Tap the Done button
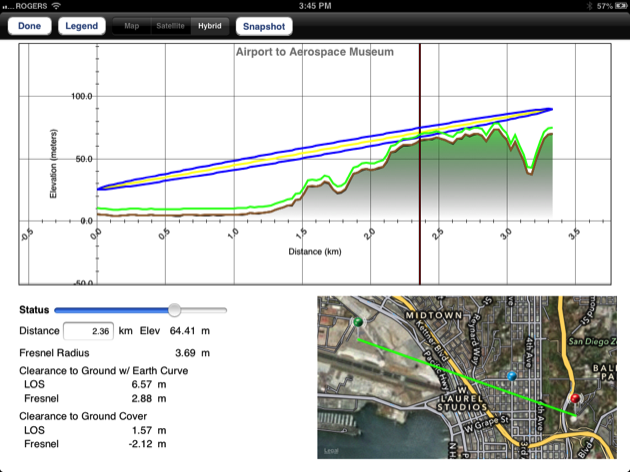 pos(29,26)
